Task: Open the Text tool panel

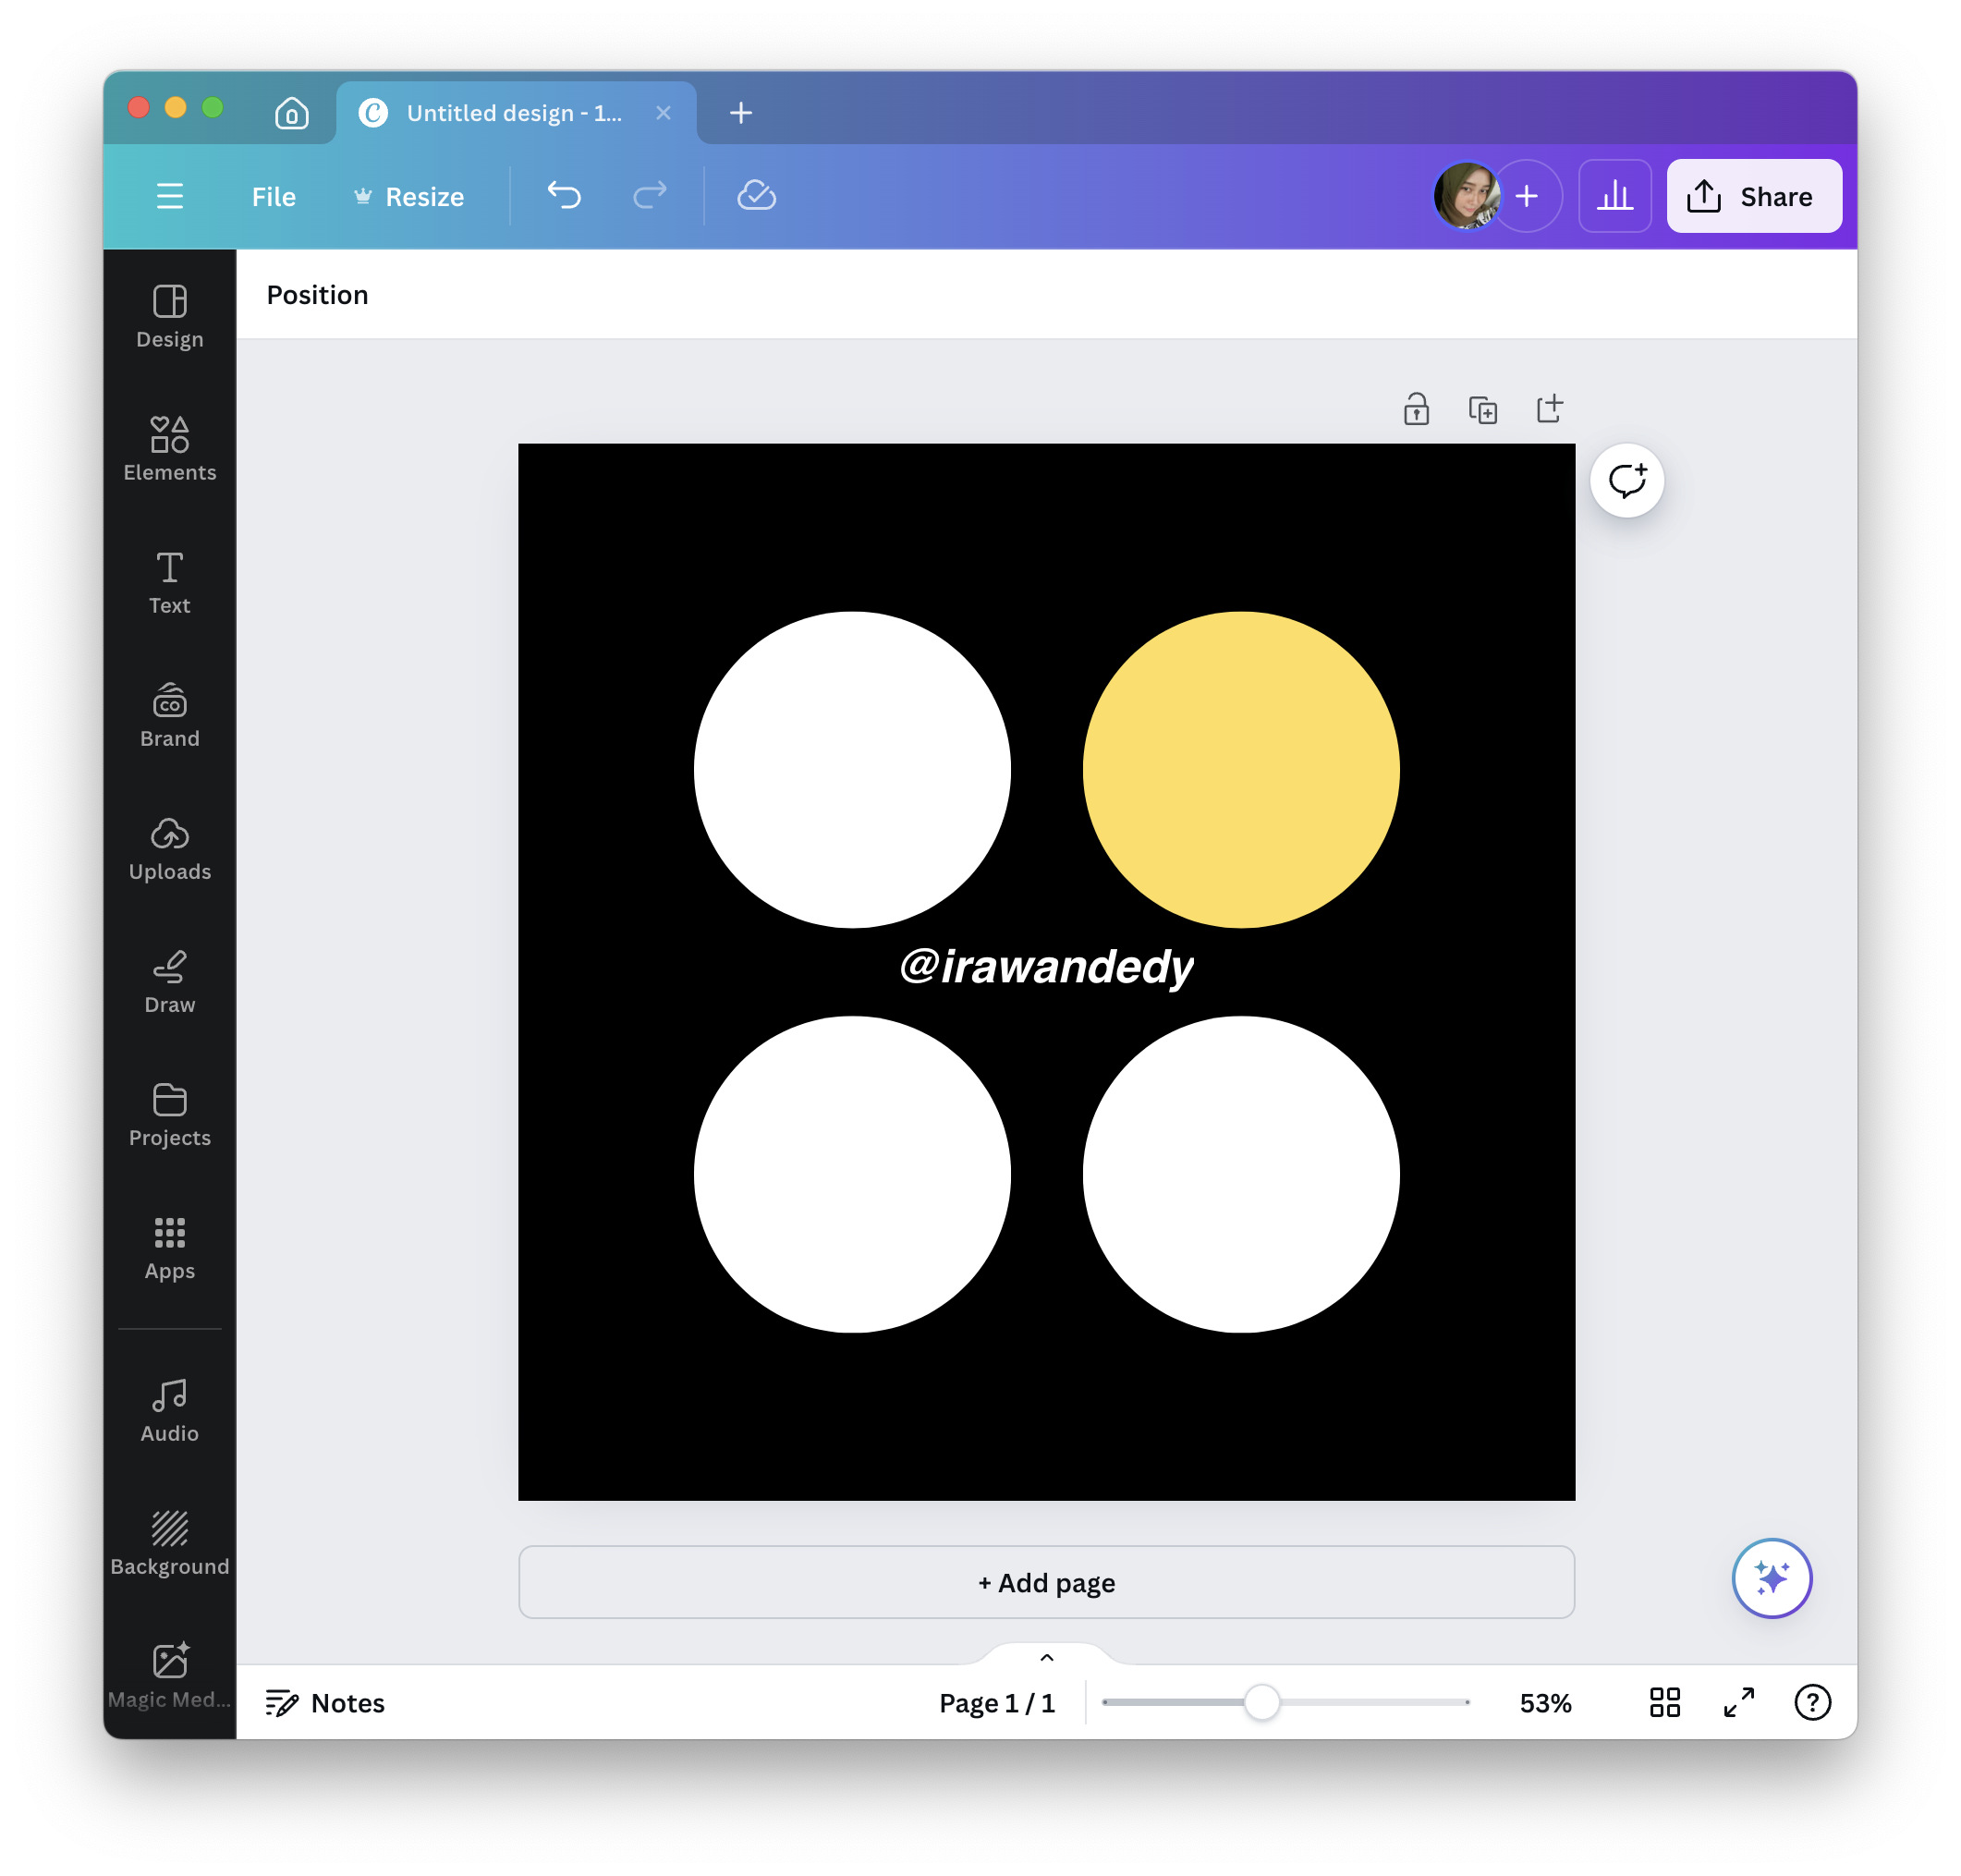Action: click(x=169, y=582)
